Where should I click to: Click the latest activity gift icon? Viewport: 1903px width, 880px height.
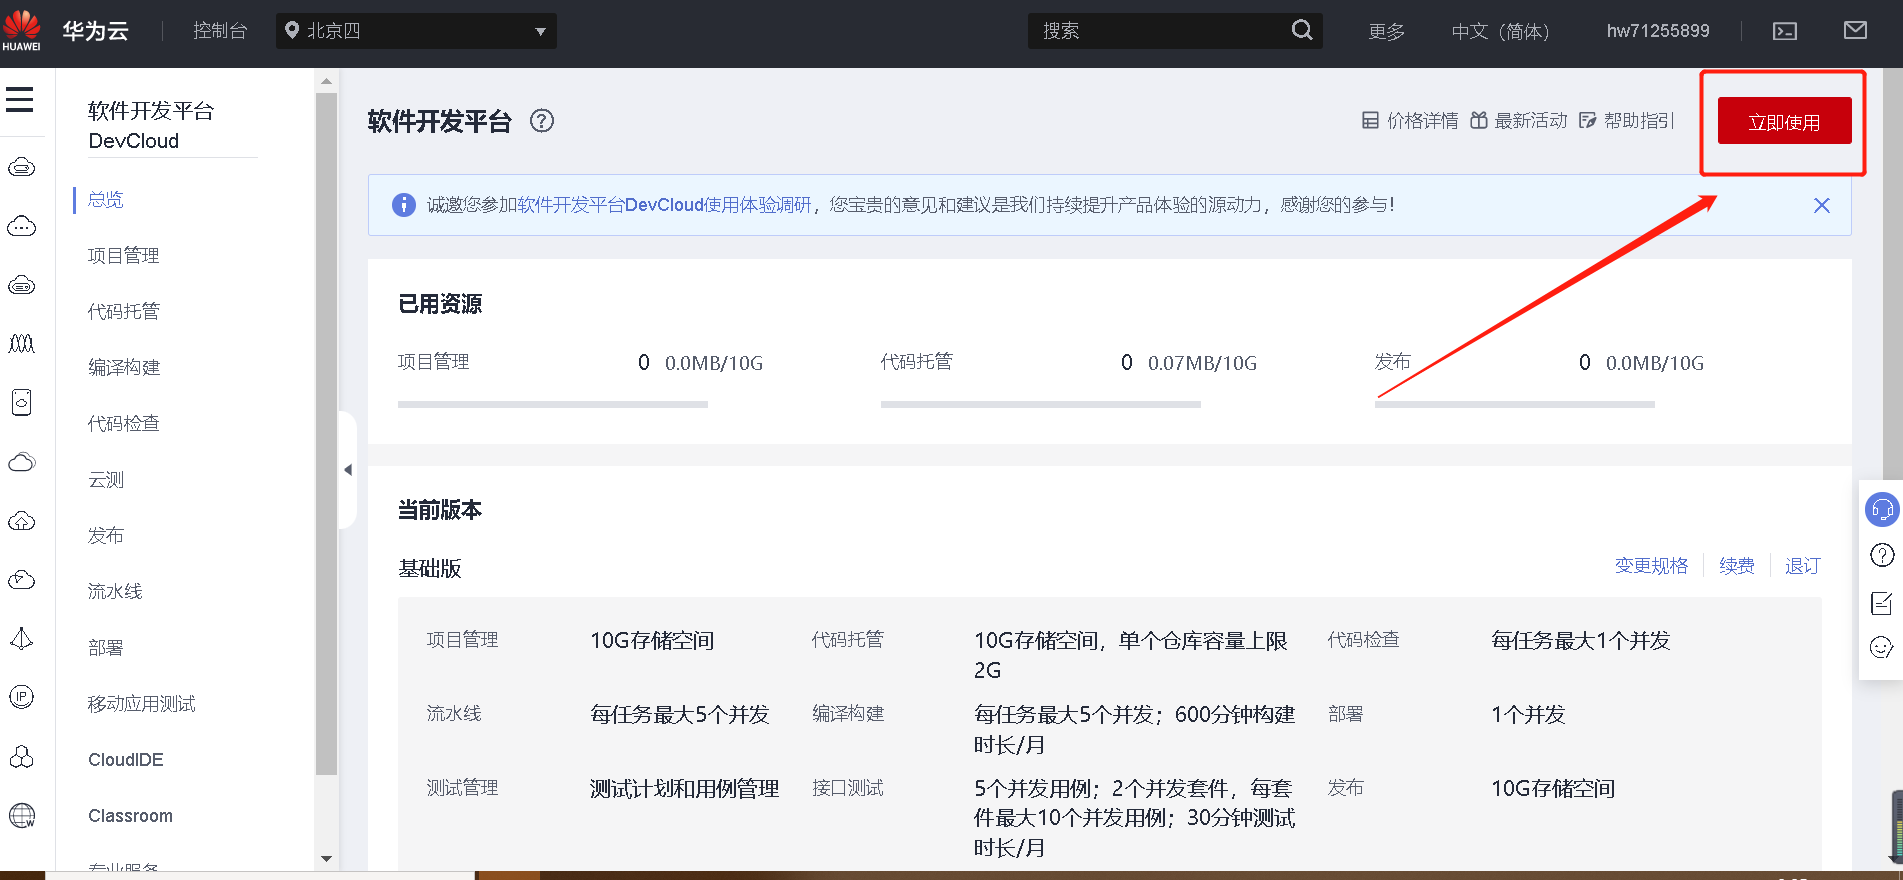point(1479,121)
